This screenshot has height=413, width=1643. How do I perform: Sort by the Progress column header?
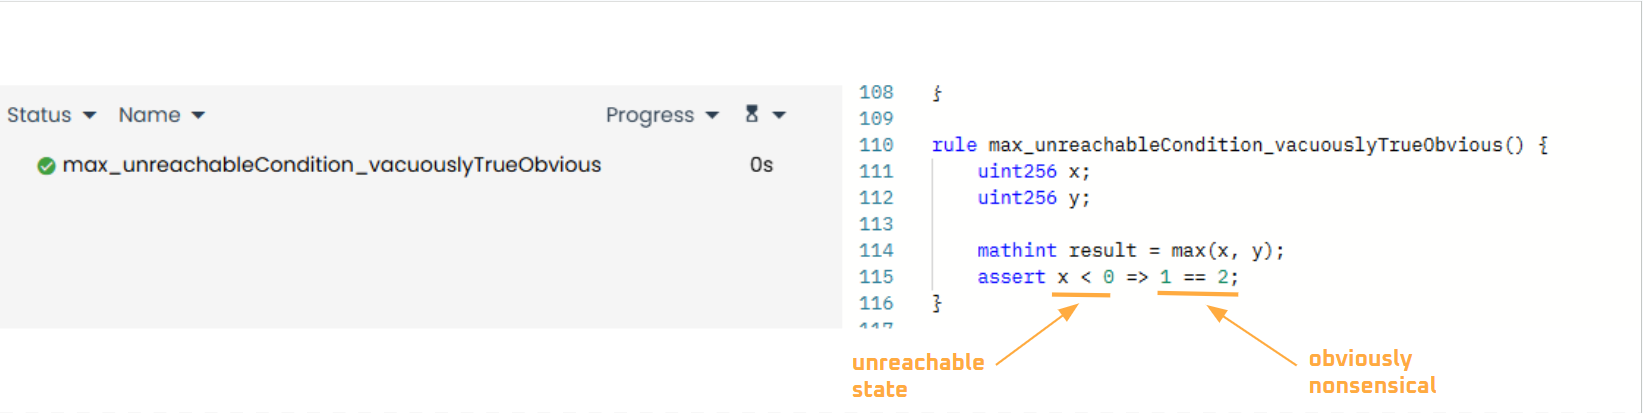649,115
